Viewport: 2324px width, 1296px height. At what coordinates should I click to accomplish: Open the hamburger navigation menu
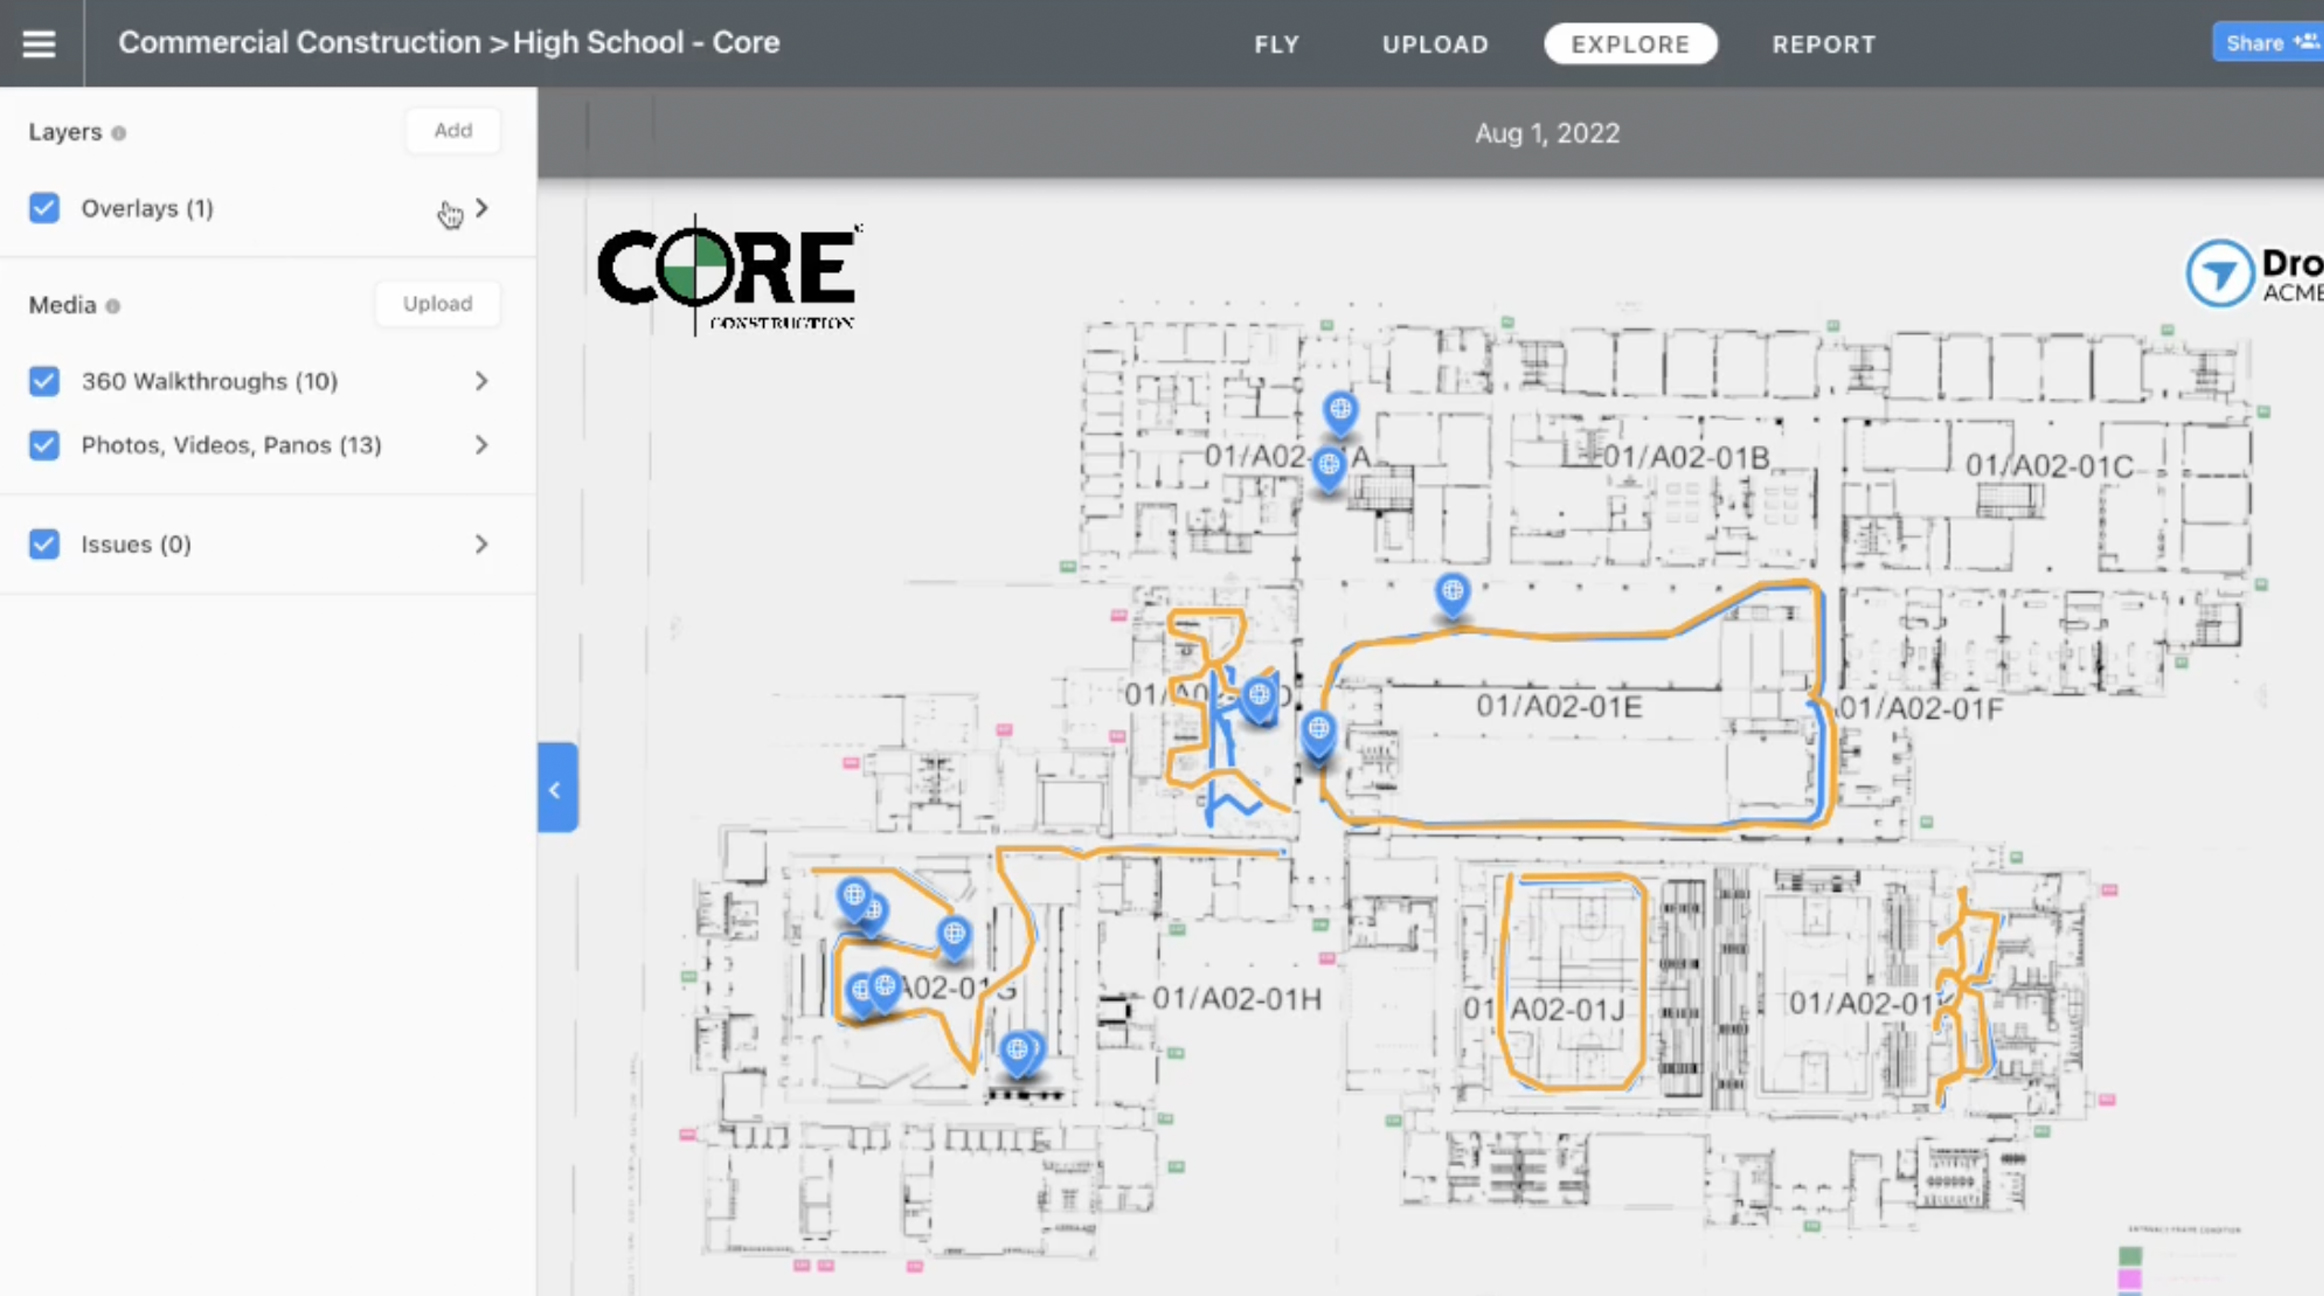39,42
